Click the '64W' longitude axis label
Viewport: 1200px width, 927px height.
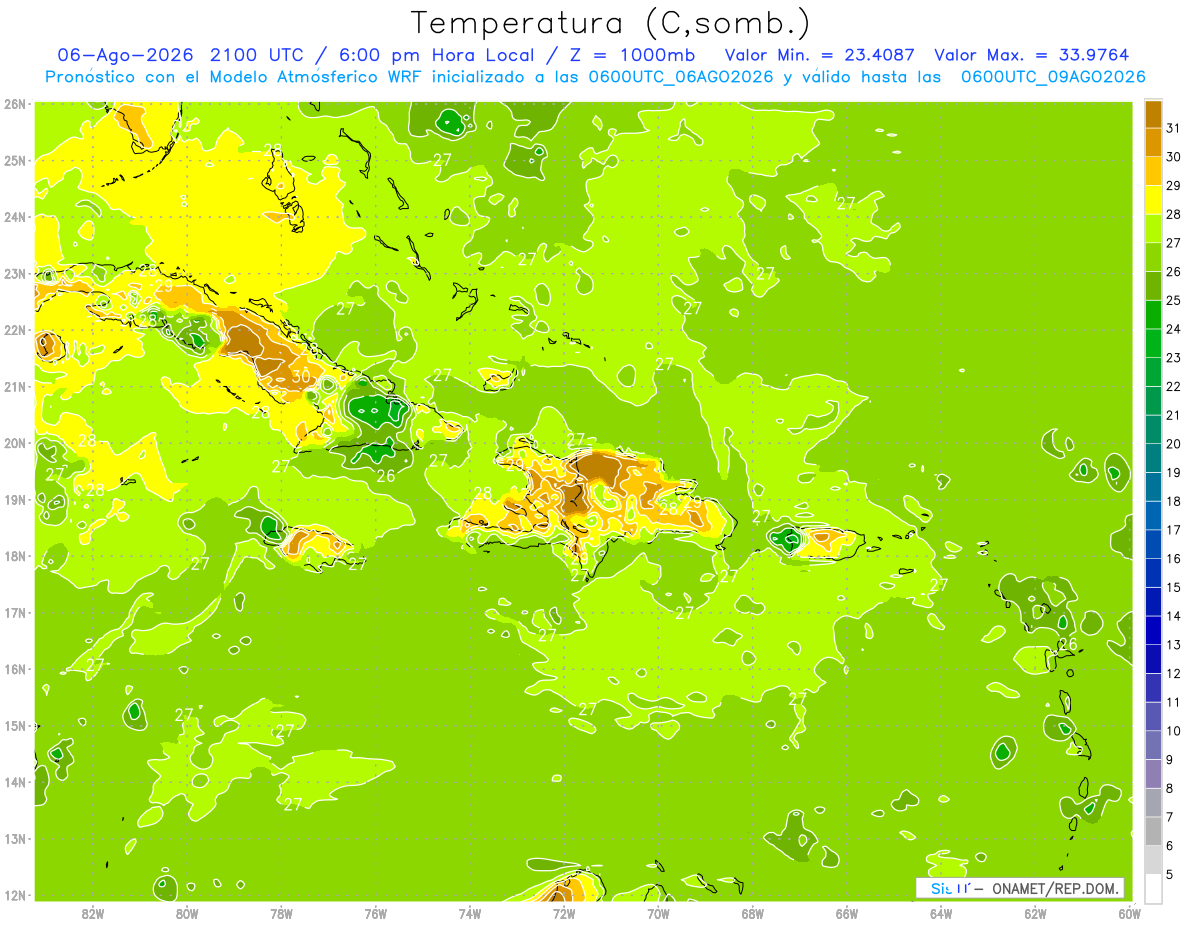[x=941, y=913]
